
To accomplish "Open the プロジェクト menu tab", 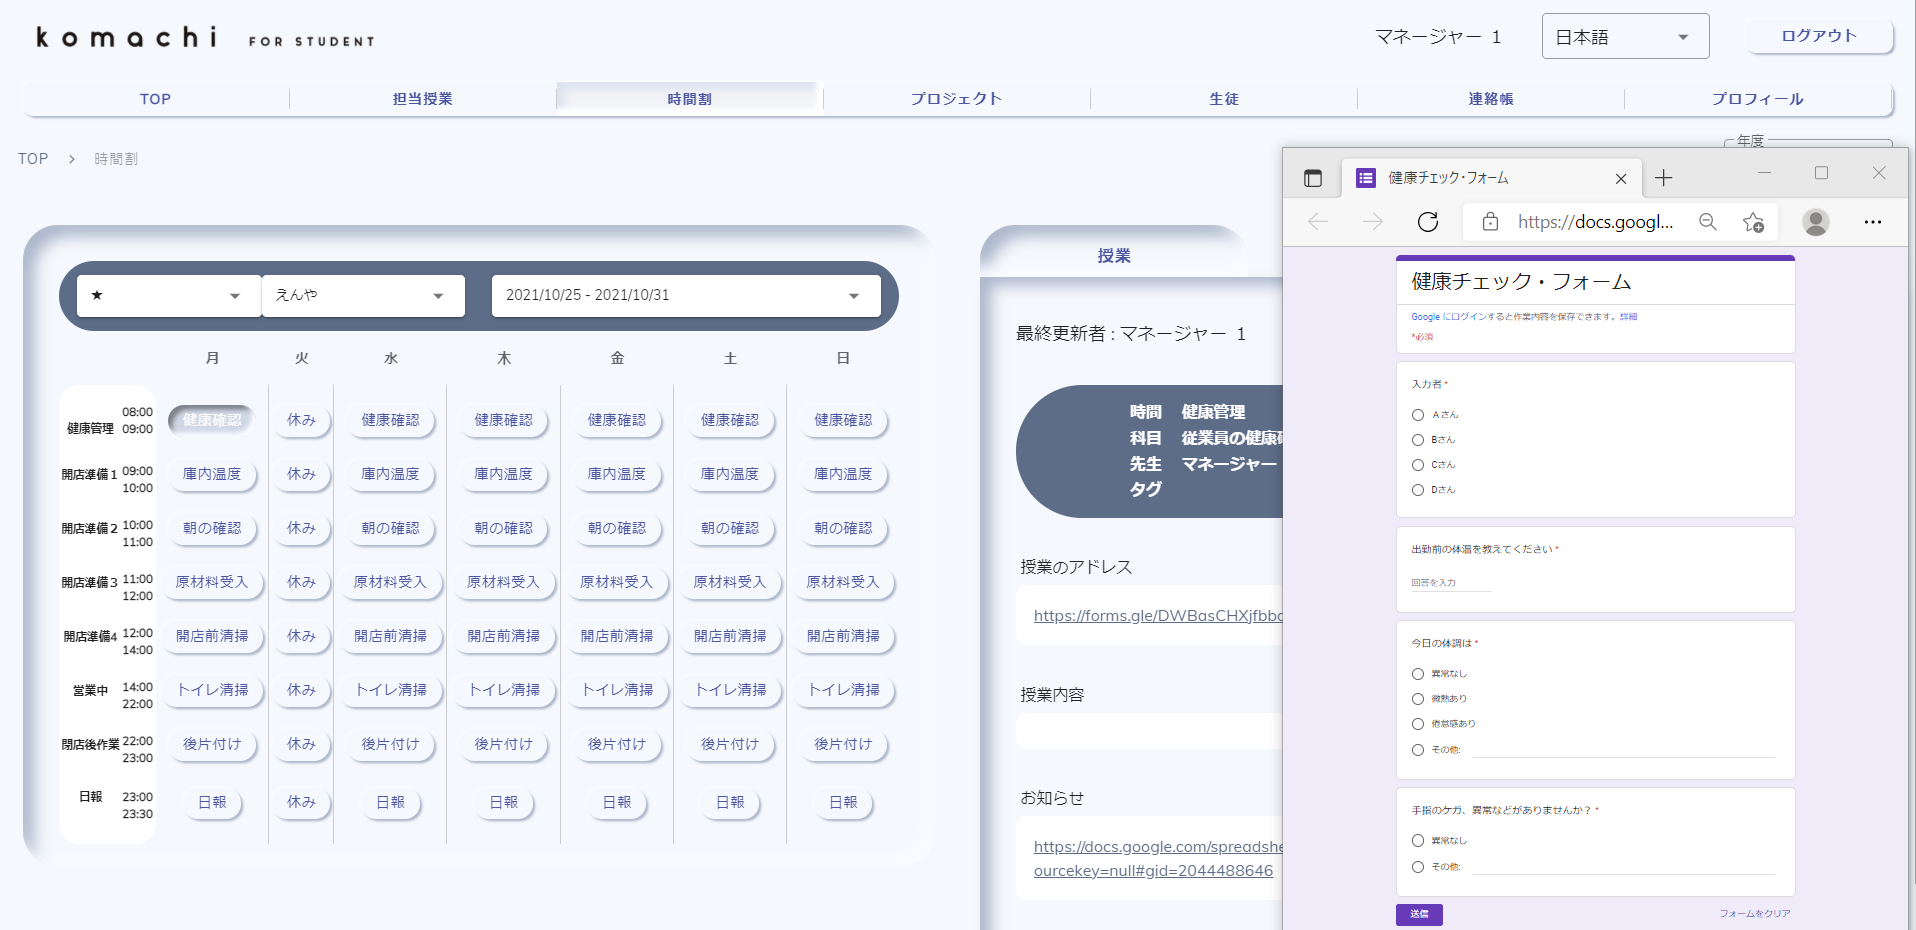I will click(x=957, y=99).
